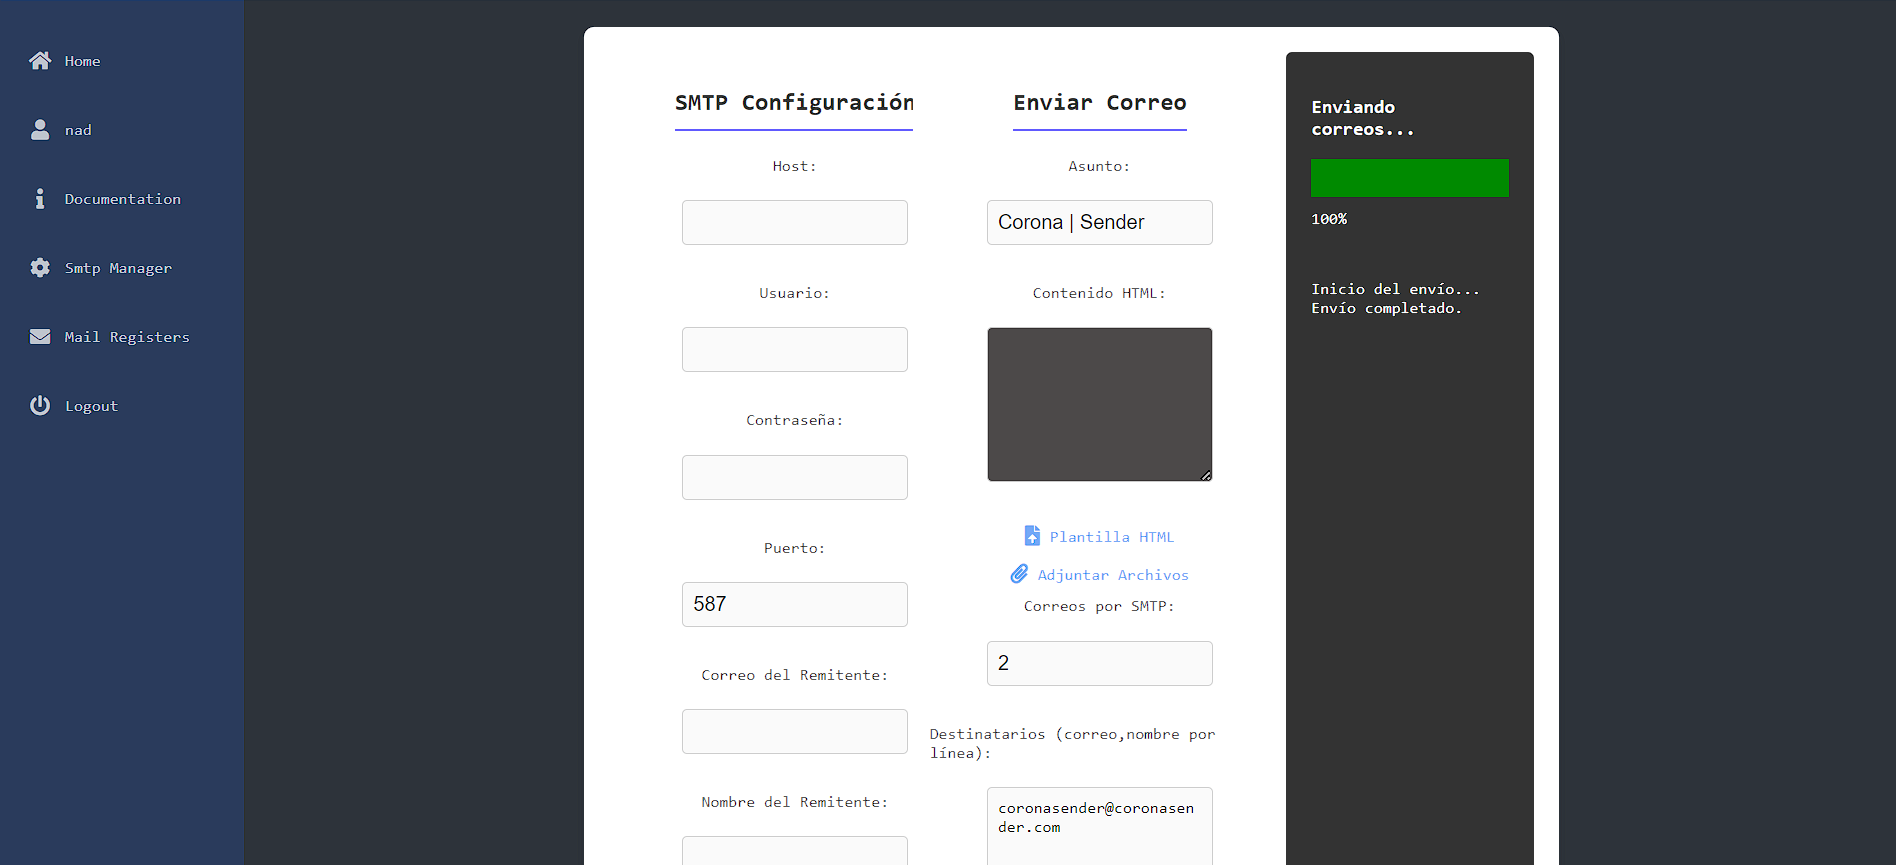Click the user profile icon beside nad
The image size is (1896, 865).
[40, 130]
